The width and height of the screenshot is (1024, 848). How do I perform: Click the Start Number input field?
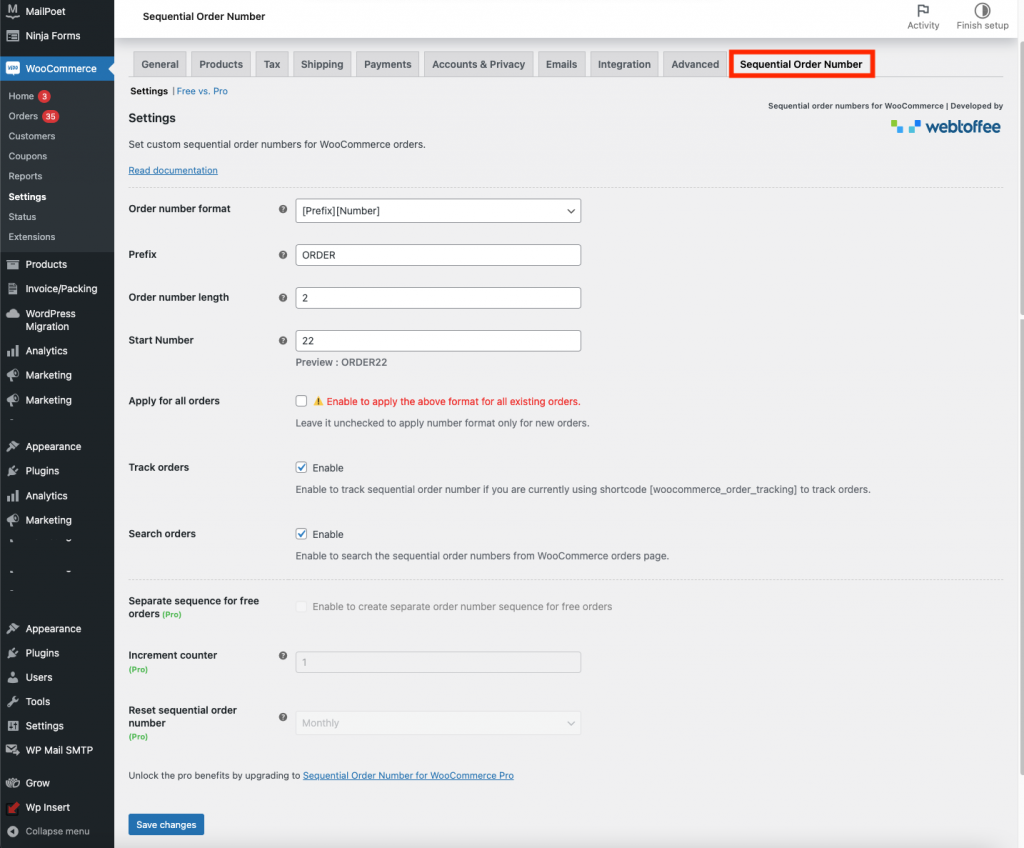pyautogui.click(x=438, y=340)
